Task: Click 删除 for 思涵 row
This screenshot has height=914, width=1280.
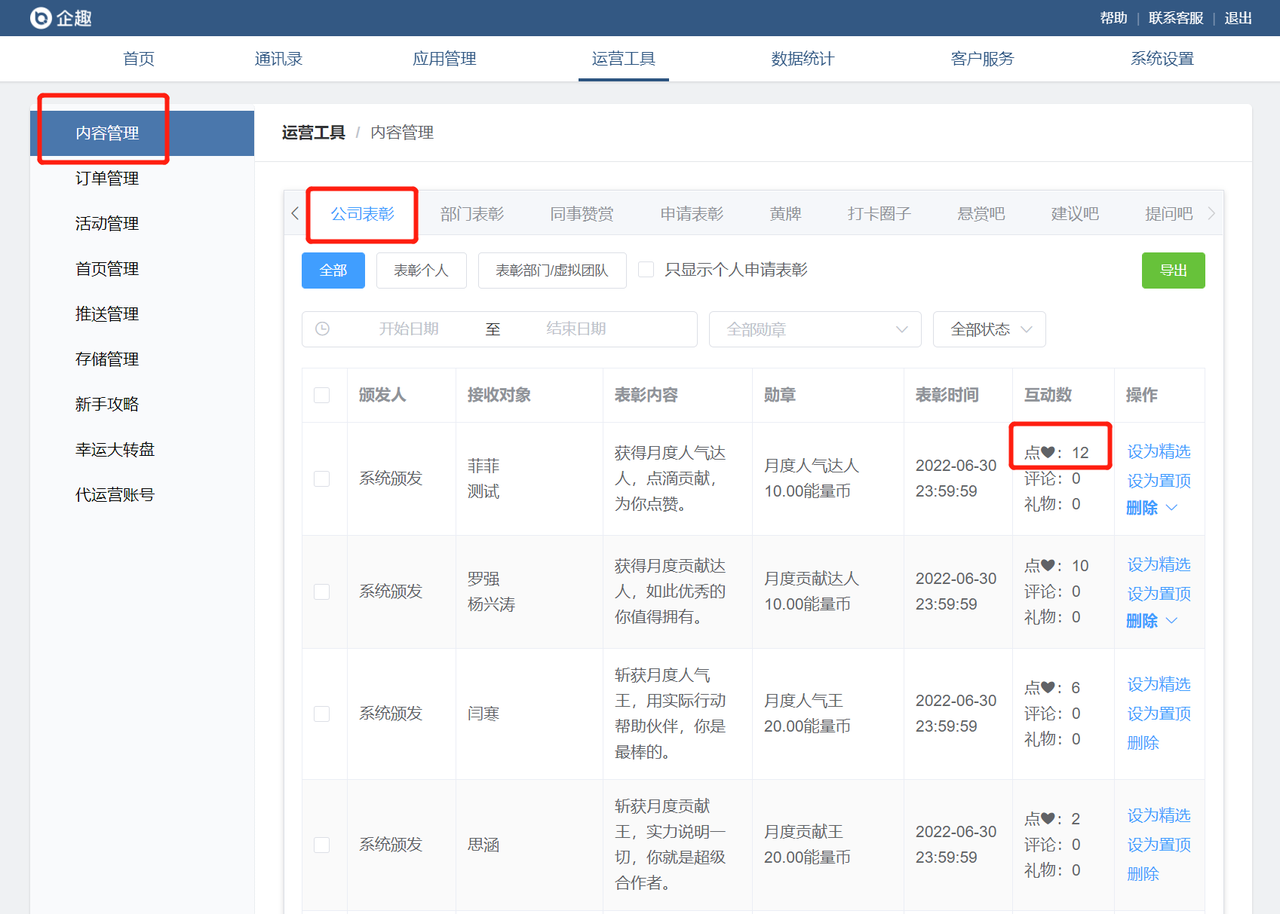Action: pos(1143,874)
